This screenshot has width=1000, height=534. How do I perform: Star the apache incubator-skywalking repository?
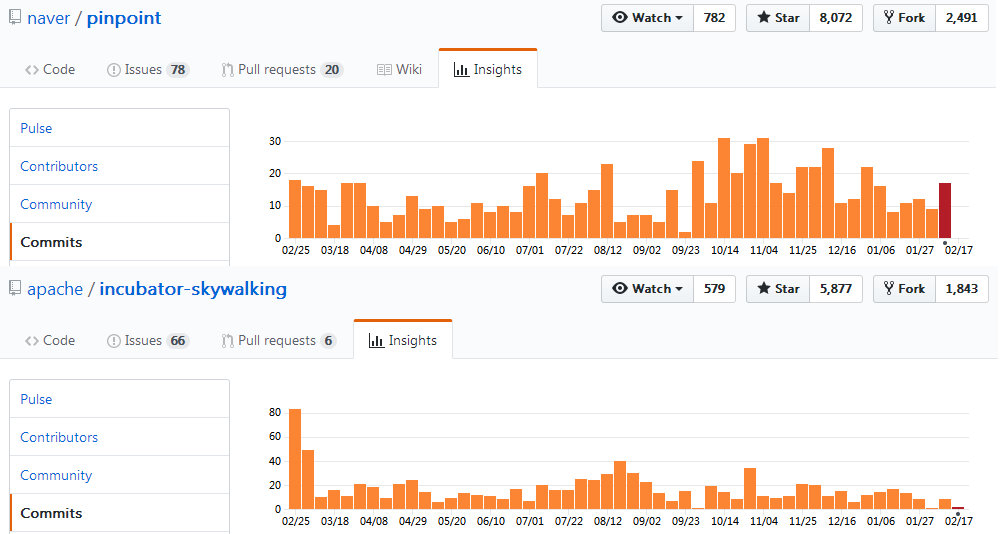778,289
